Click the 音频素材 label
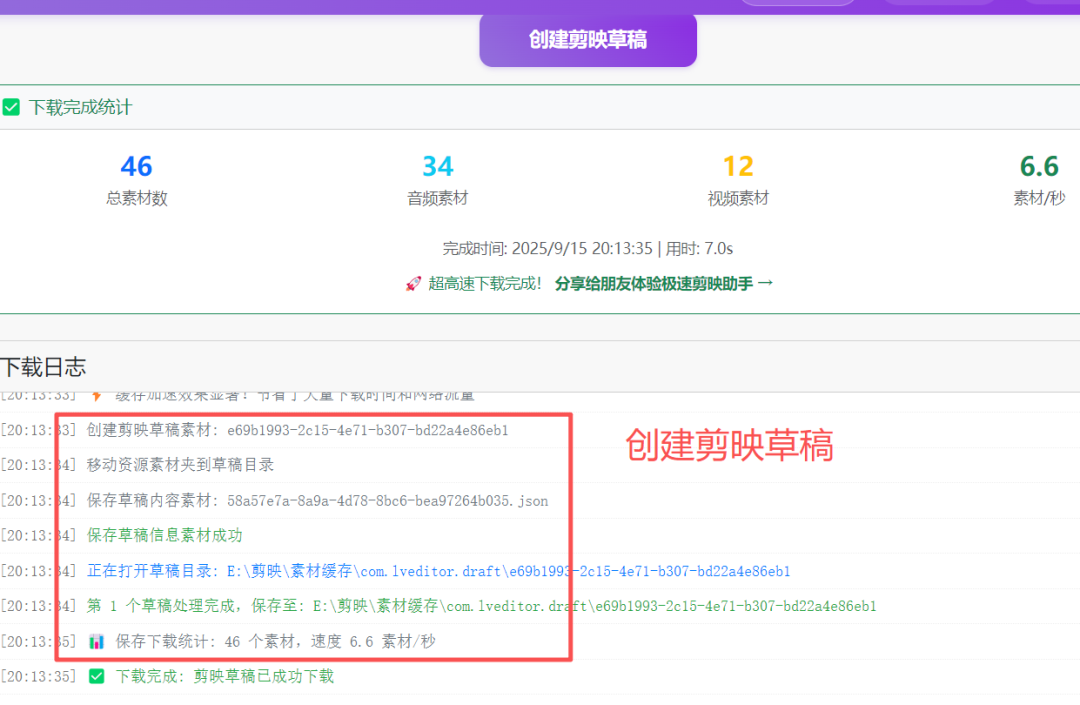 [437, 198]
